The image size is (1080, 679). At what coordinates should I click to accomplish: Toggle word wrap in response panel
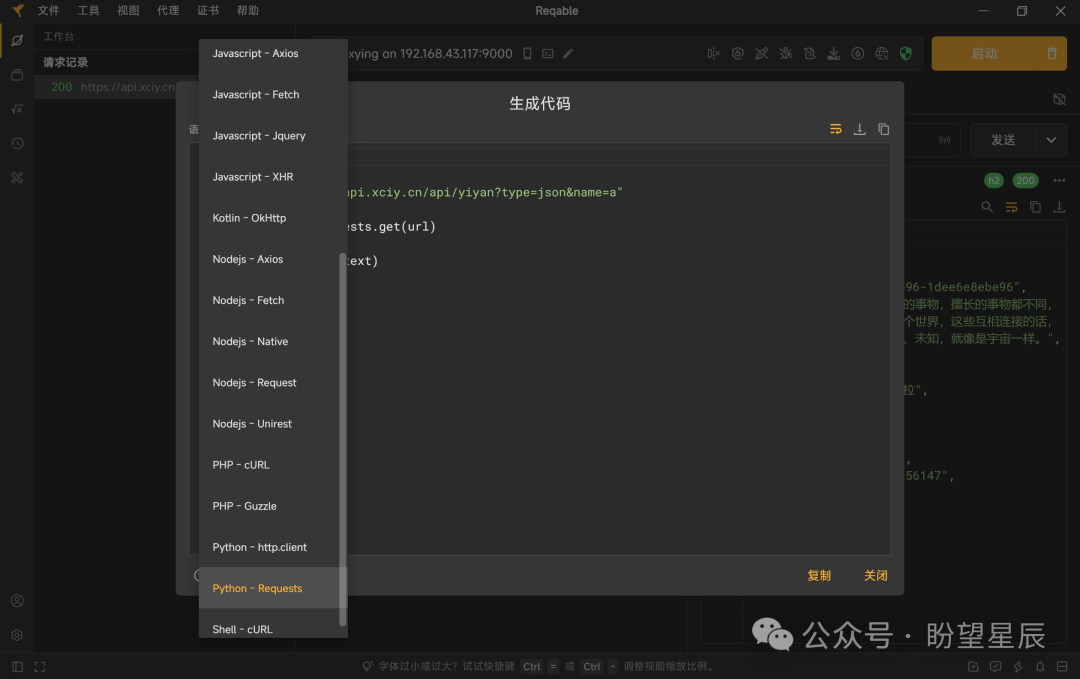(1011, 207)
